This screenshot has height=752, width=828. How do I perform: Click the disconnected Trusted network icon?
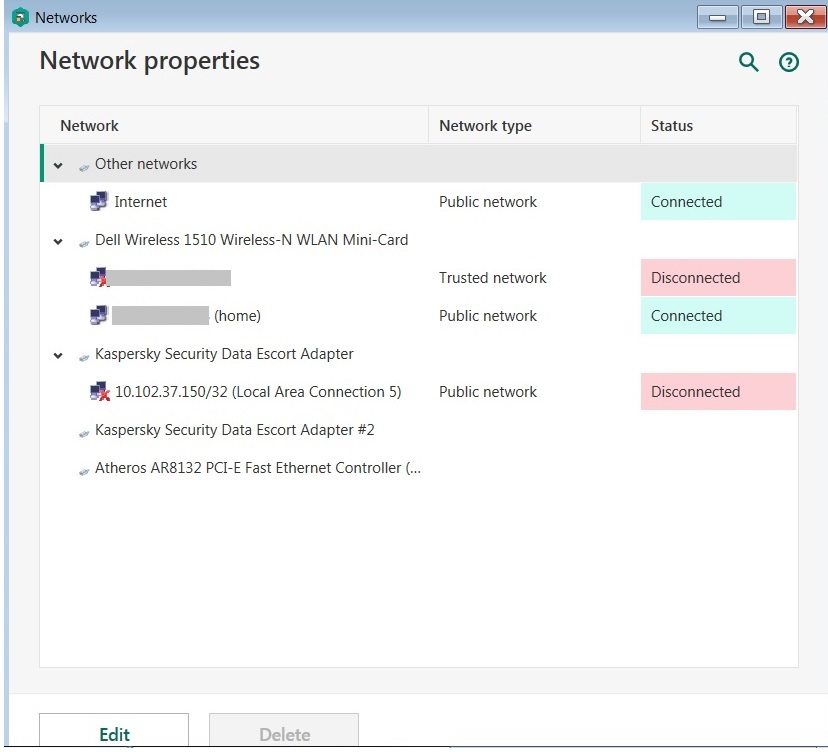99,278
